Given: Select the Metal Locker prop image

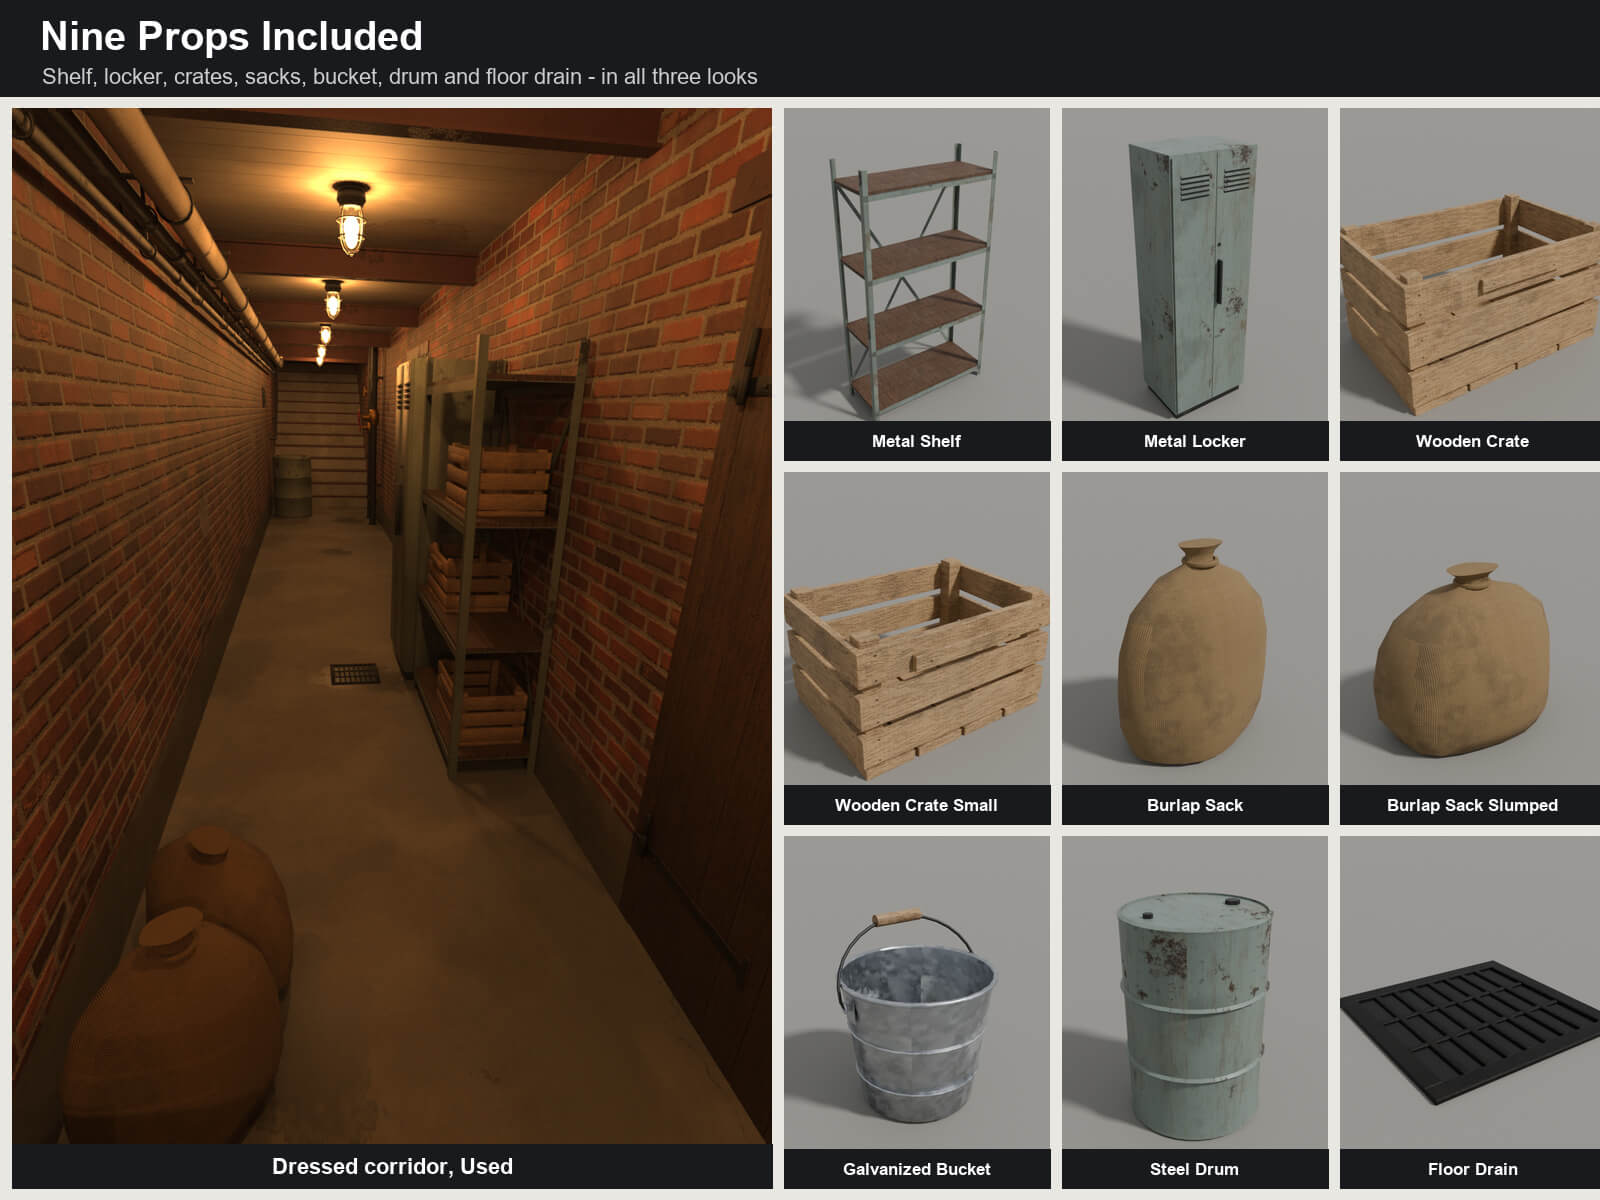Looking at the screenshot, I should point(1195,264).
